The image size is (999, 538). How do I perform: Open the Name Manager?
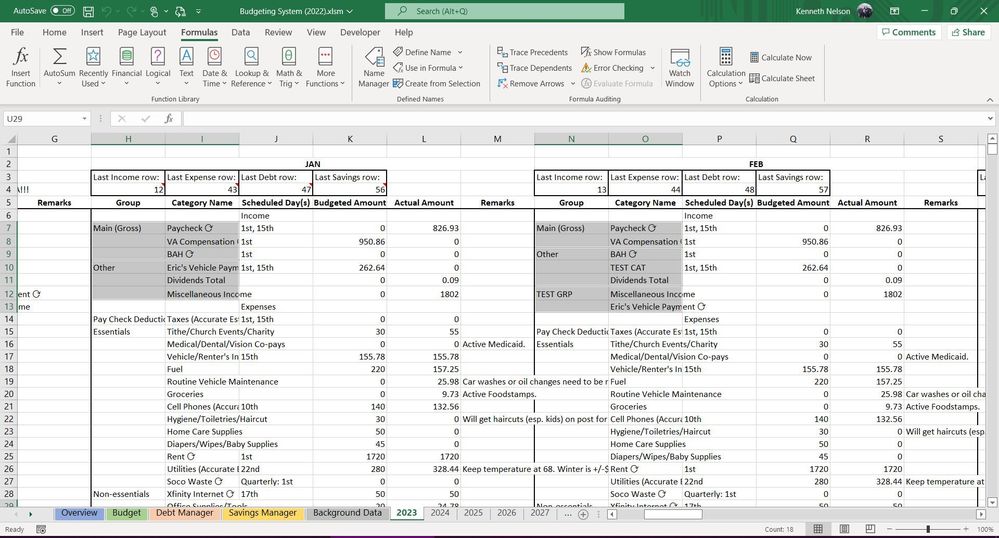pos(373,66)
